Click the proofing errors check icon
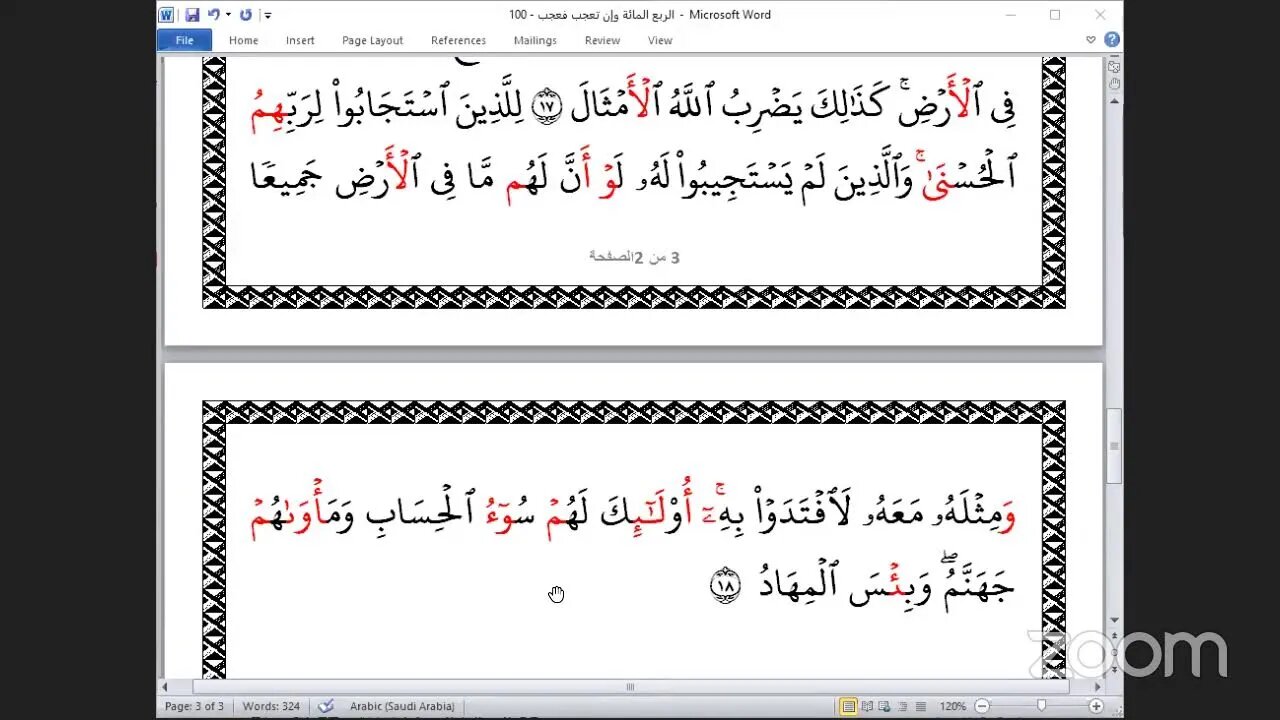 pos(326,706)
